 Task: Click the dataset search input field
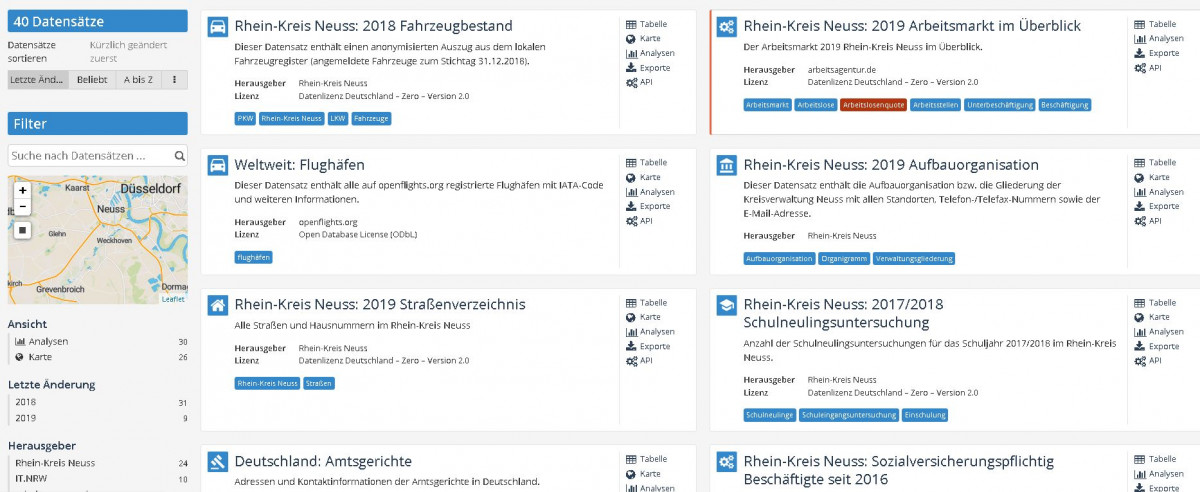coord(88,156)
